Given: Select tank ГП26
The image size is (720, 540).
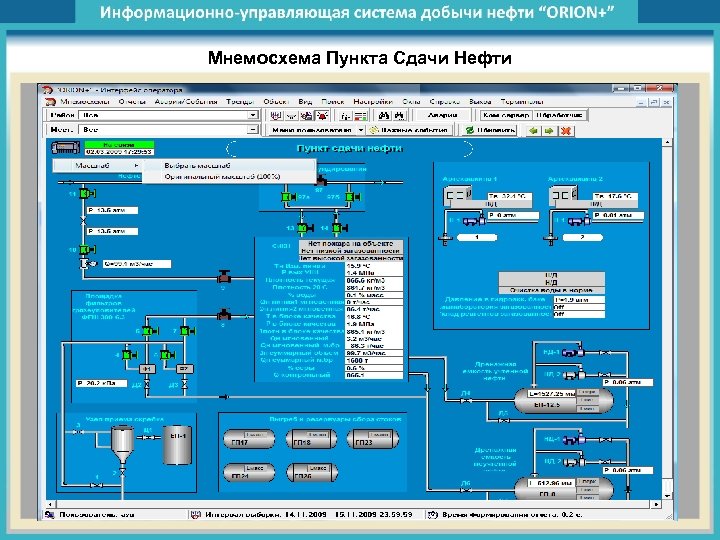Looking at the screenshot, I should [x=312, y=472].
